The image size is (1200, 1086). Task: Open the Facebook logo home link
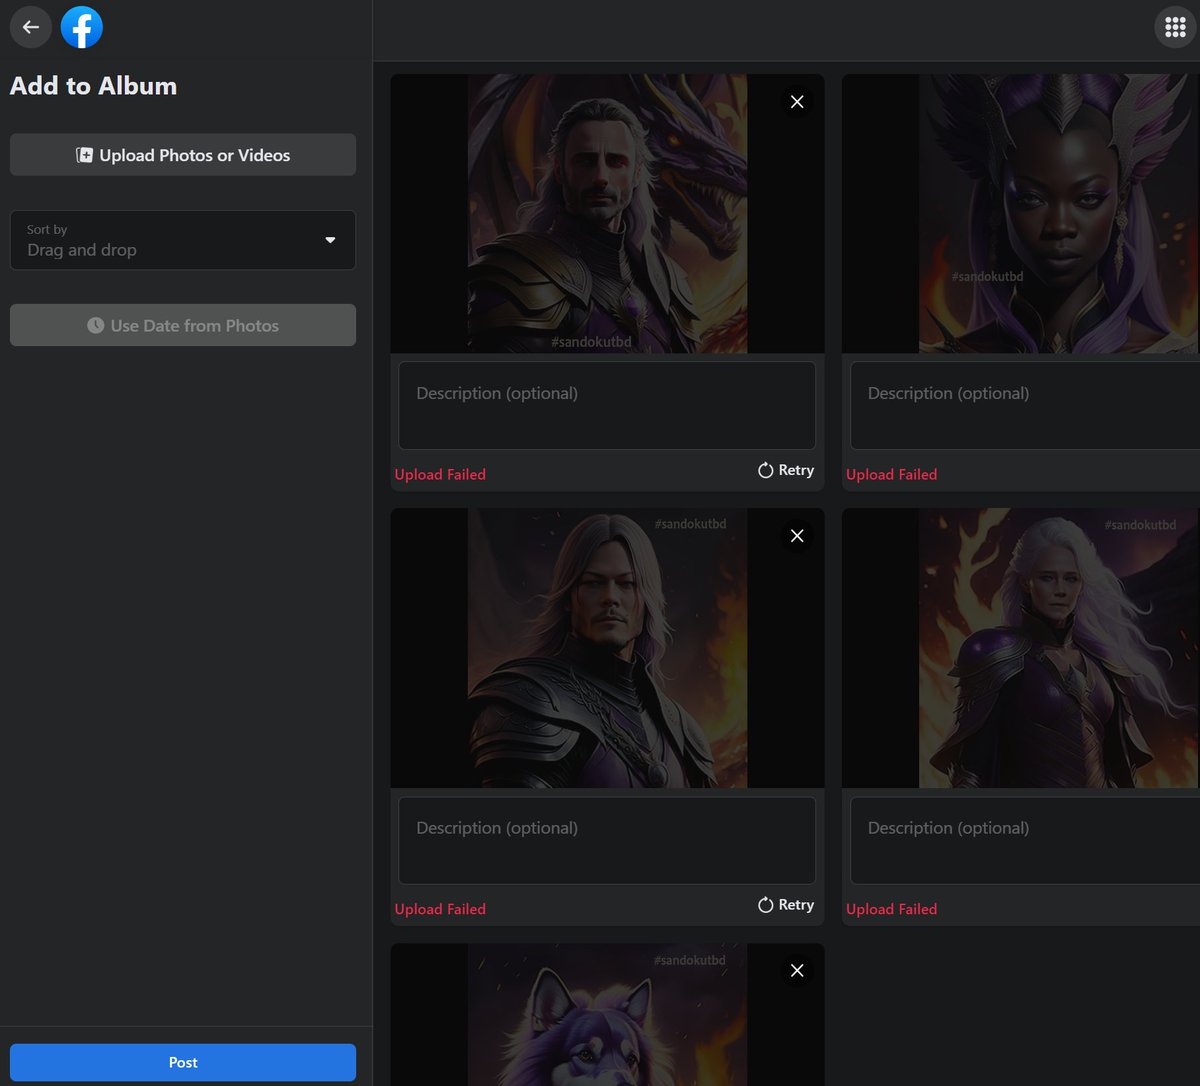pyautogui.click(x=82, y=27)
